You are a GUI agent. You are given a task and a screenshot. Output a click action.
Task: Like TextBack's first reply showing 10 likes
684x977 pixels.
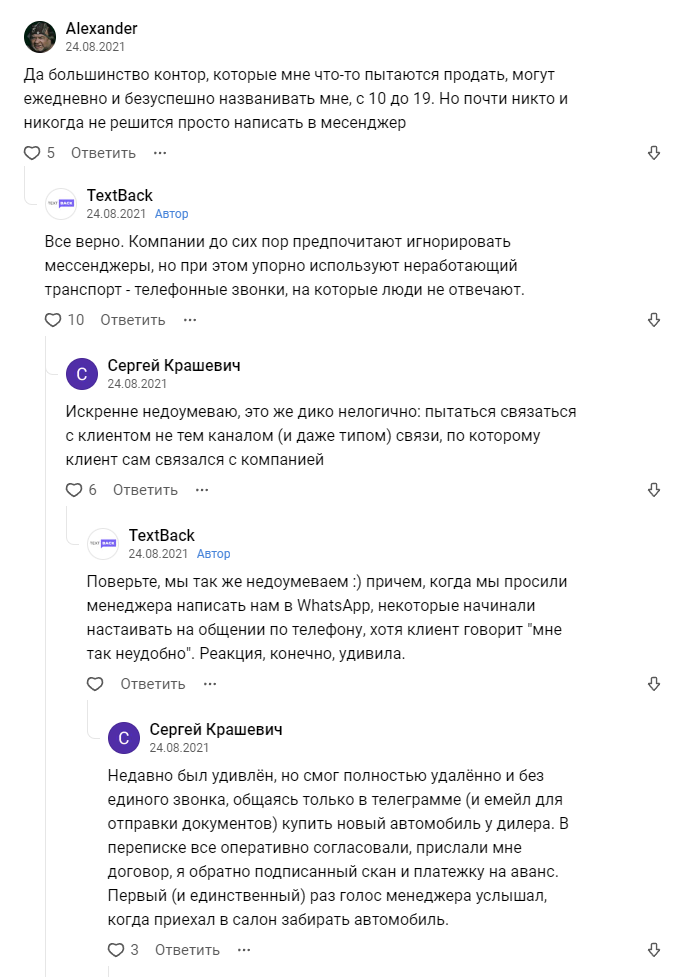coord(54,320)
